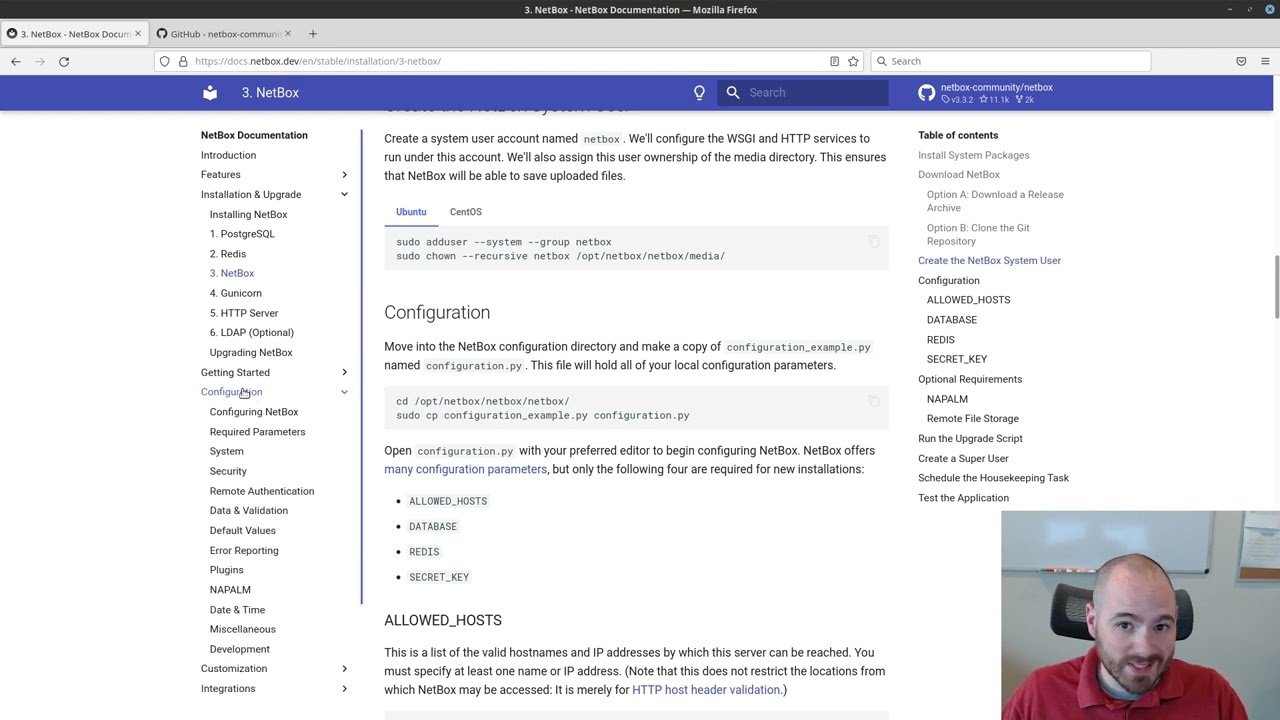Toggle reader view icon in address bar

pyautogui.click(x=834, y=61)
